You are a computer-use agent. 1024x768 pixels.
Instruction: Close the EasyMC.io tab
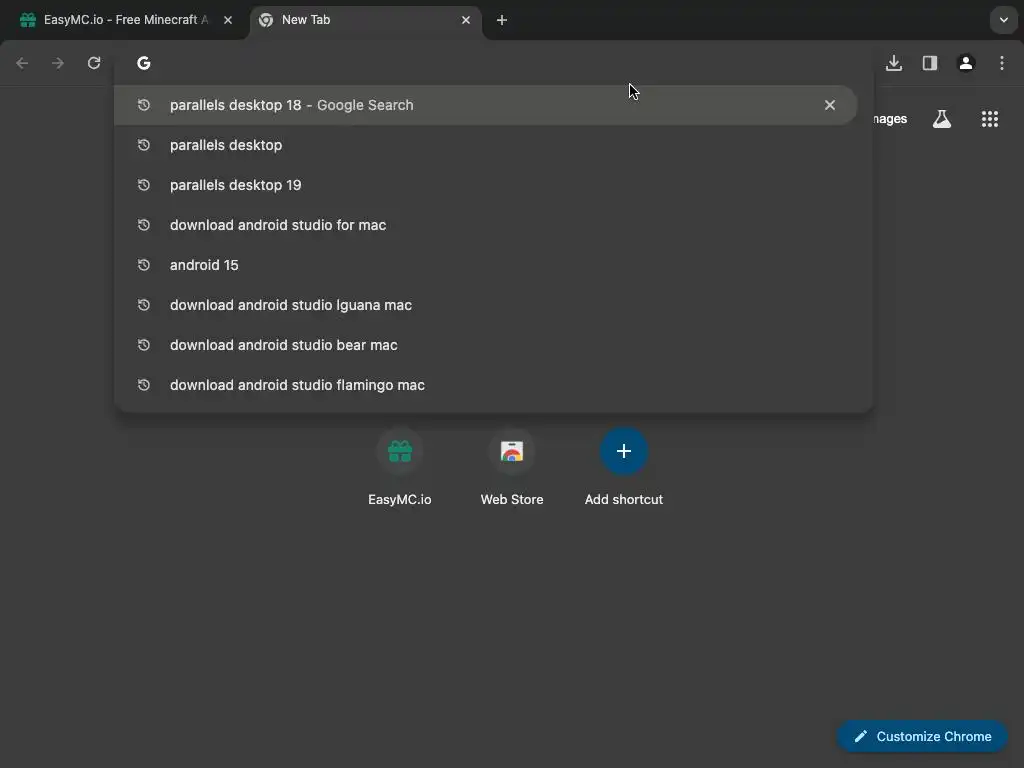(x=228, y=20)
